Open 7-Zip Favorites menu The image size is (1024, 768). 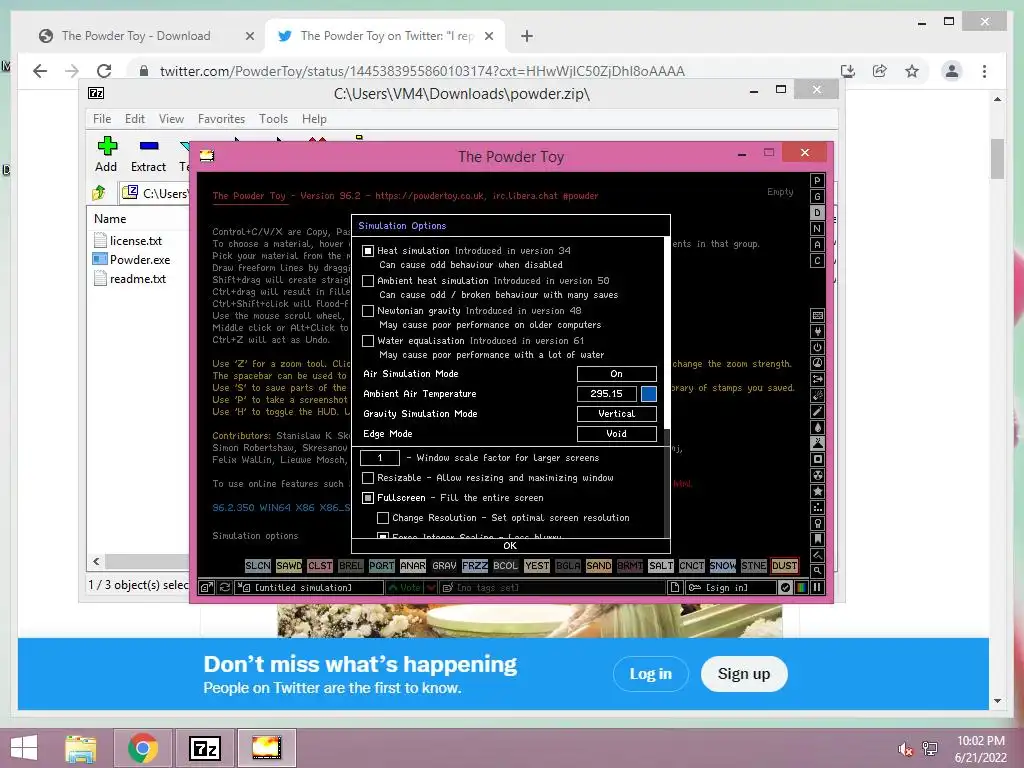pyautogui.click(x=221, y=119)
